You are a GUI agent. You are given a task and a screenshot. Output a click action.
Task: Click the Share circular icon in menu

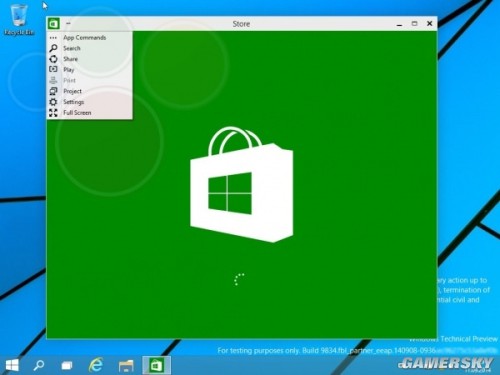pyautogui.click(x=53, y=59)
